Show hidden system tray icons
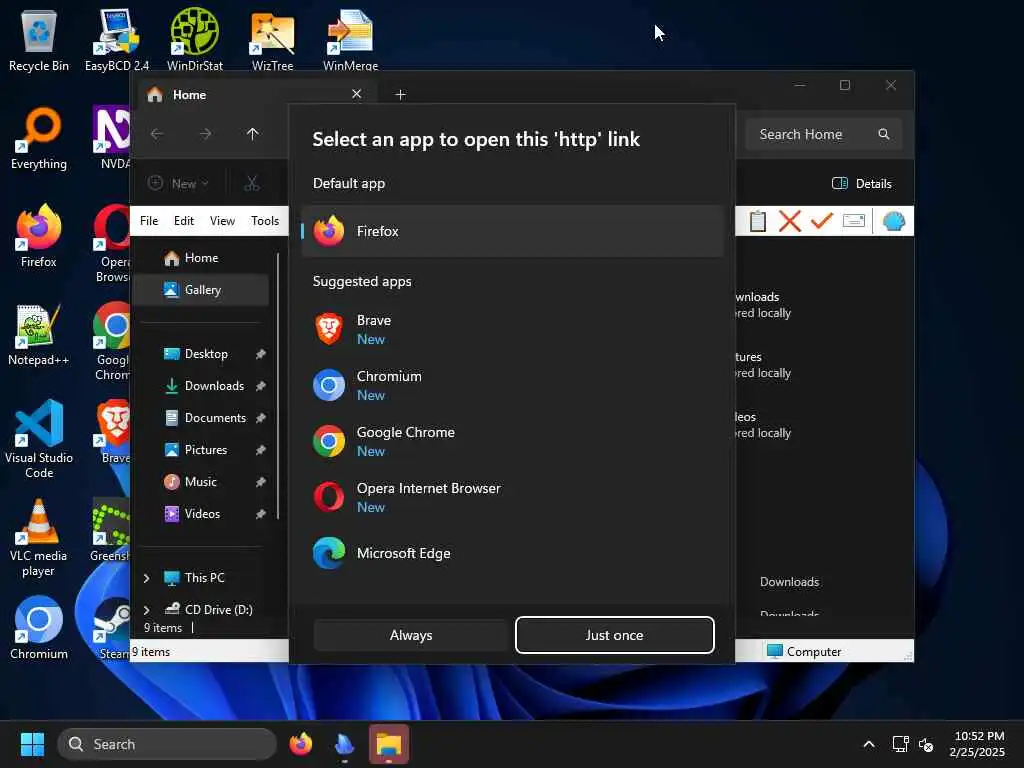 pos(869,744)
